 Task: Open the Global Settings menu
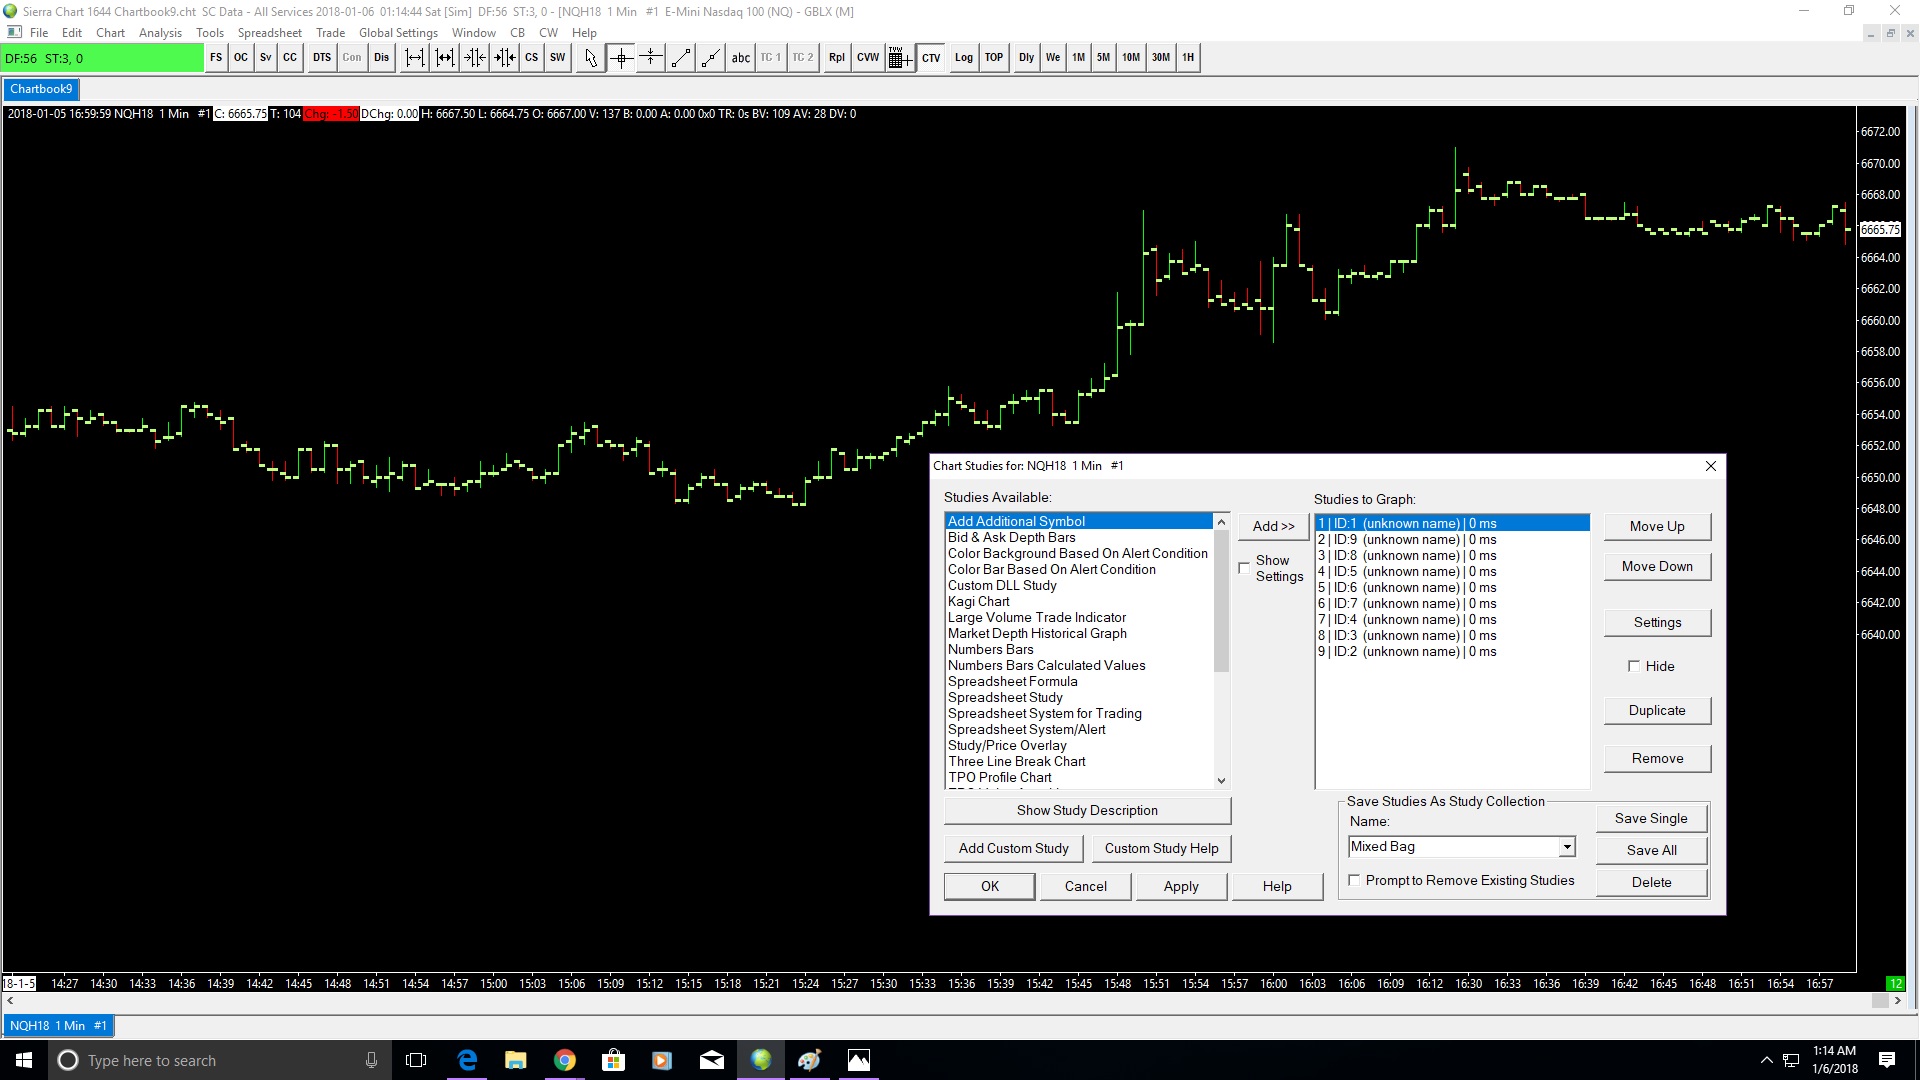point(398,33)
